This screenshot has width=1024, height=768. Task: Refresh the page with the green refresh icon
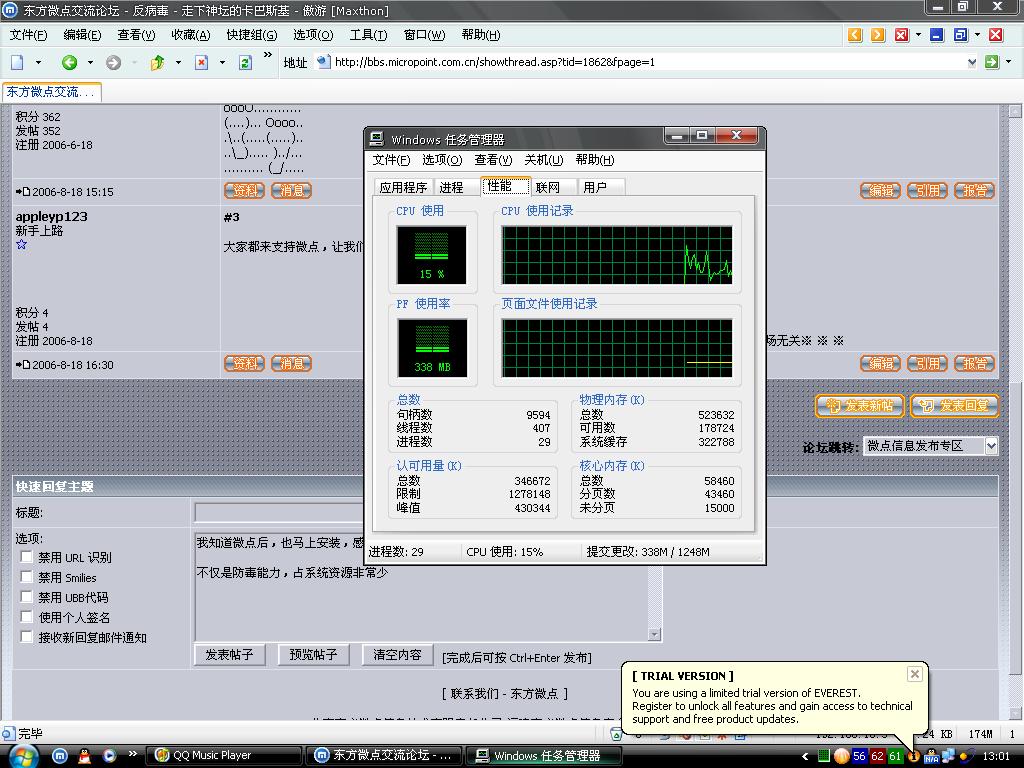[x=245, y=63]
